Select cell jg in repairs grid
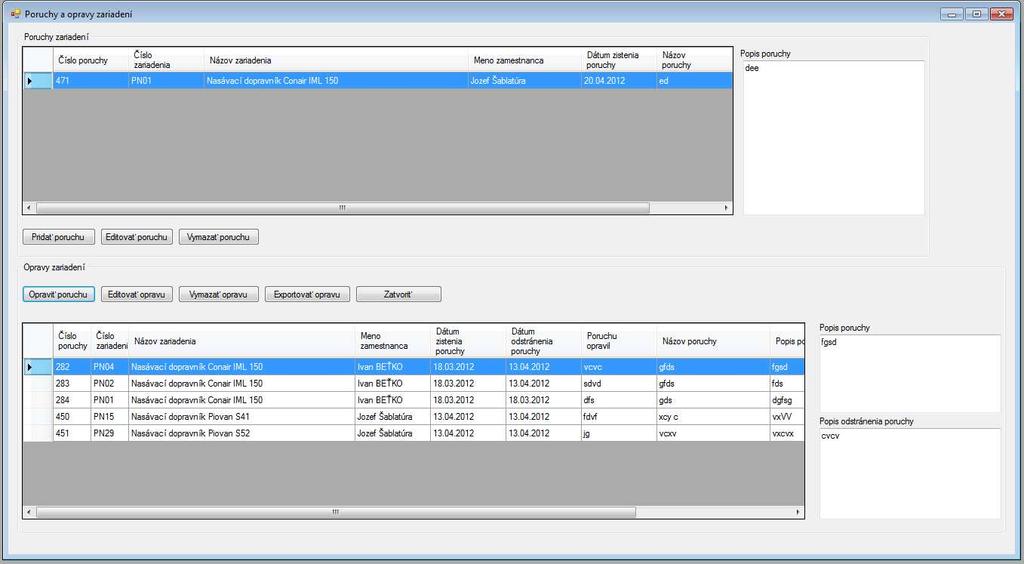The width and height of the screenshot is (1024, 564). coord(619,433)
